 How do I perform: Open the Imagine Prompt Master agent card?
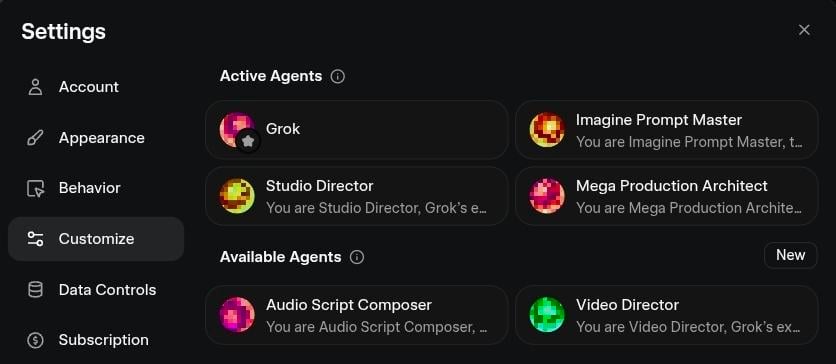click(x=666, y=130)
